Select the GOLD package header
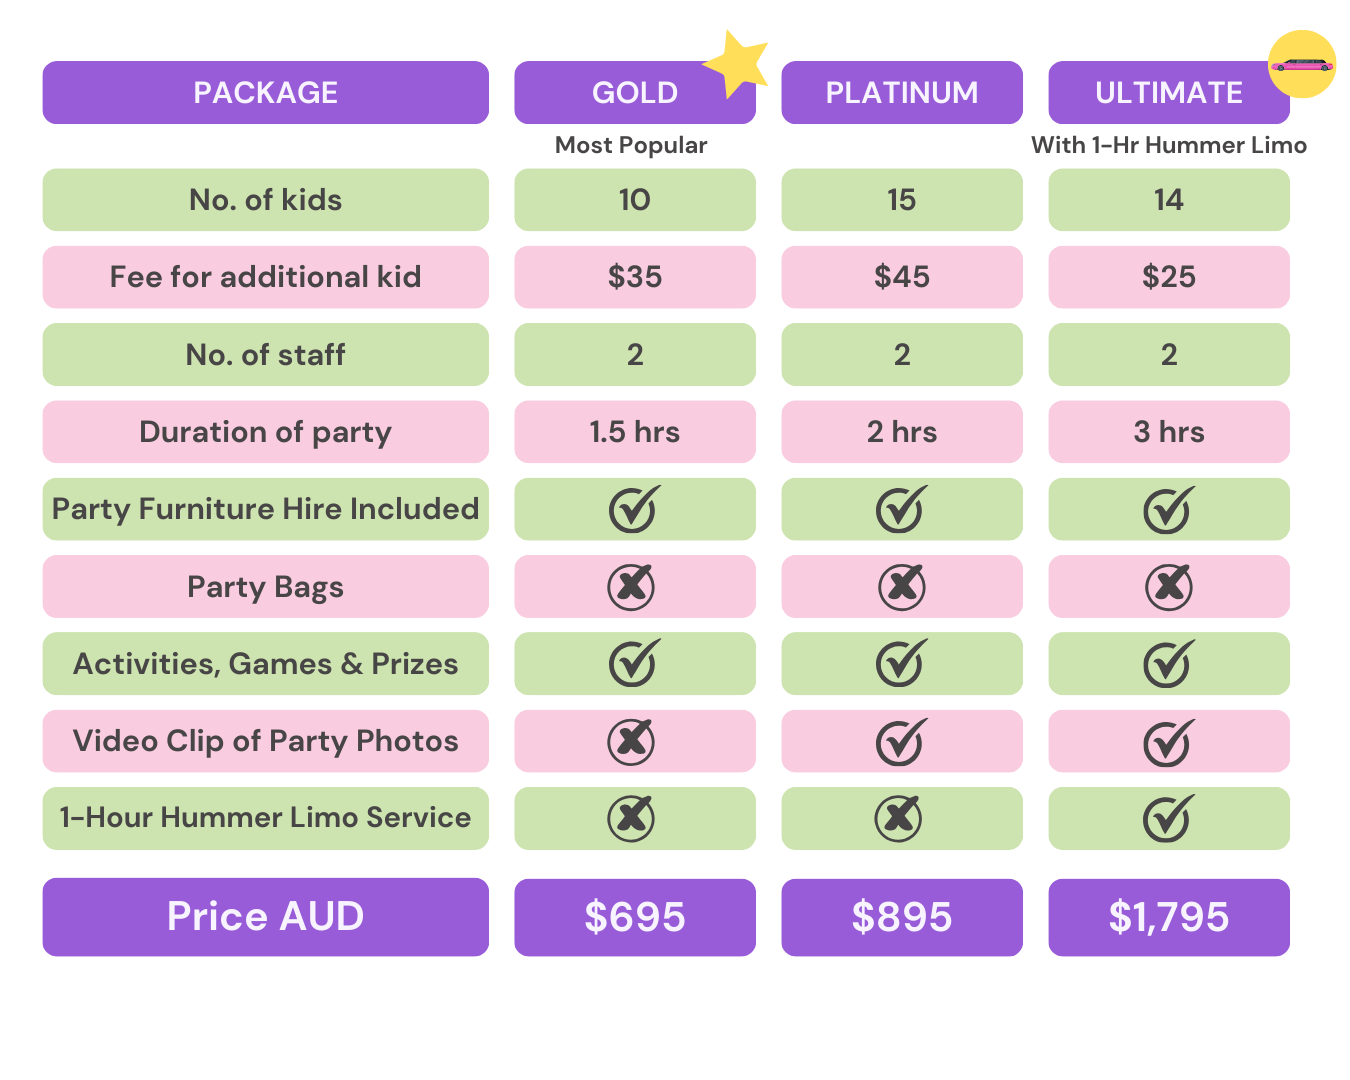Screen dimensions: 1350x1080 (x=635, y=93)
